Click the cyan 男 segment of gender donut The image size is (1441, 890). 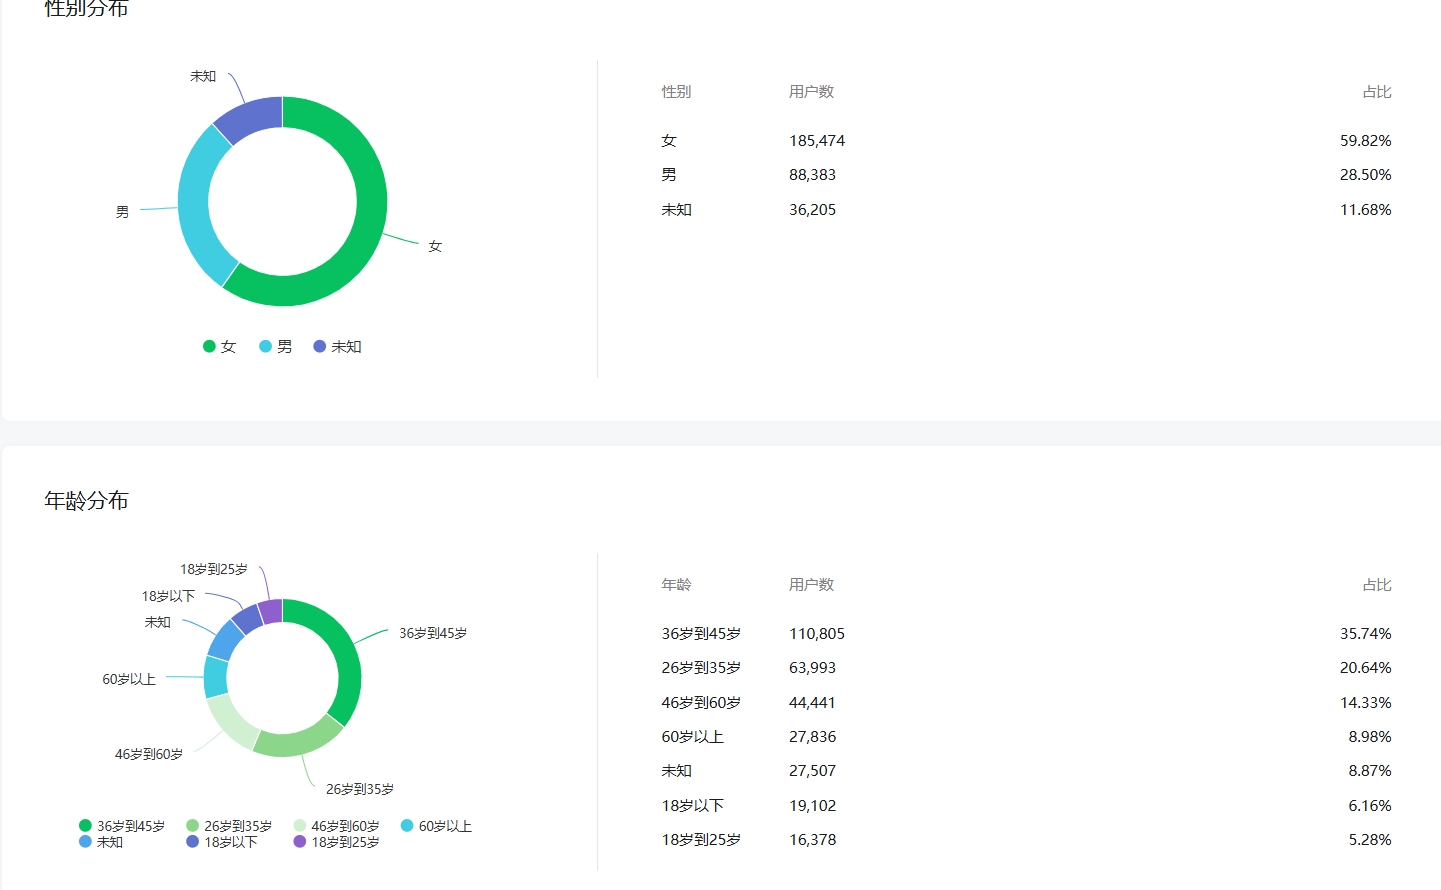[195, 215]
